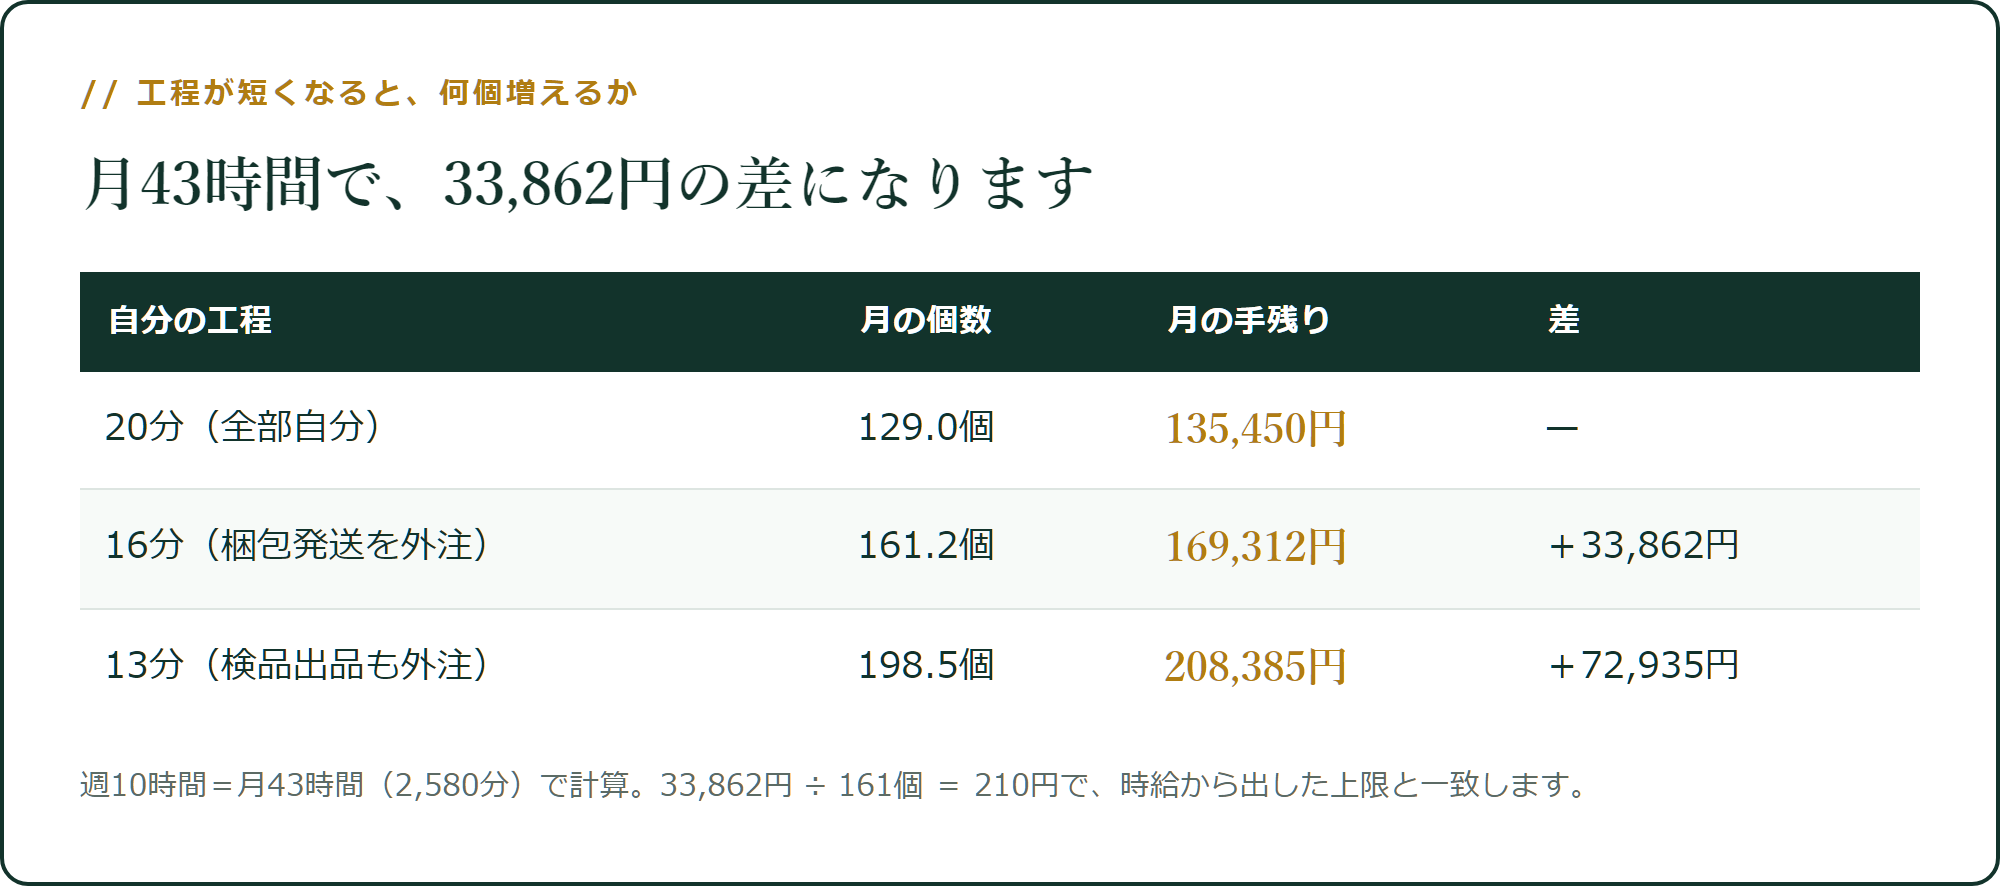Click the footnote starting with 週10時間＝月43時間
This screenshot has width=2000, height=886.
coord(834,785)
